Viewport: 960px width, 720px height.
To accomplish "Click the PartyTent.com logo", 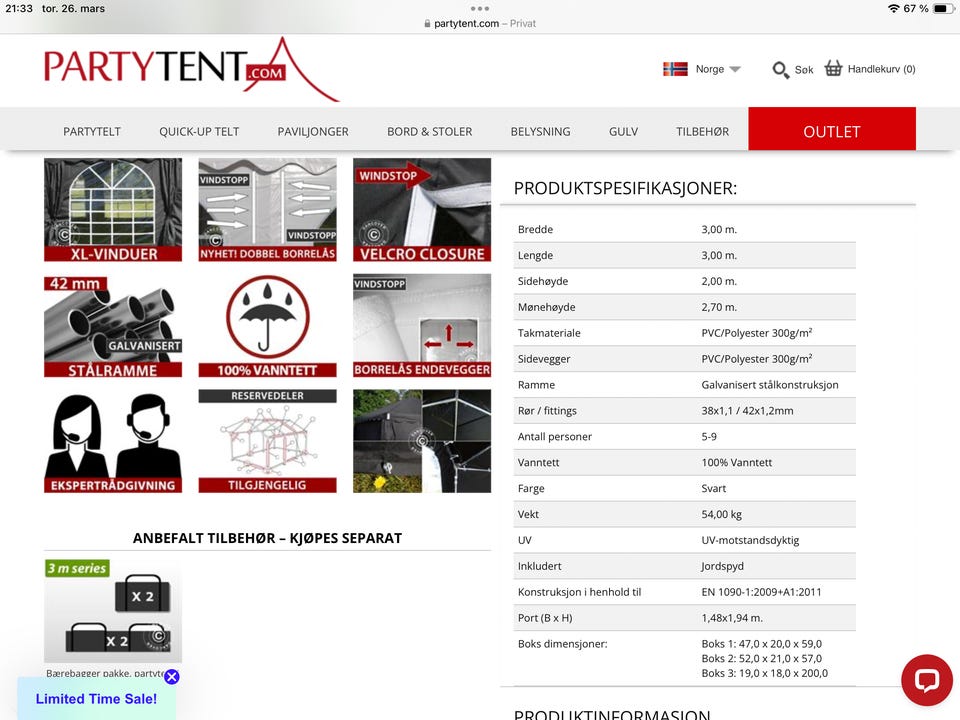I will tap(191, 69).
